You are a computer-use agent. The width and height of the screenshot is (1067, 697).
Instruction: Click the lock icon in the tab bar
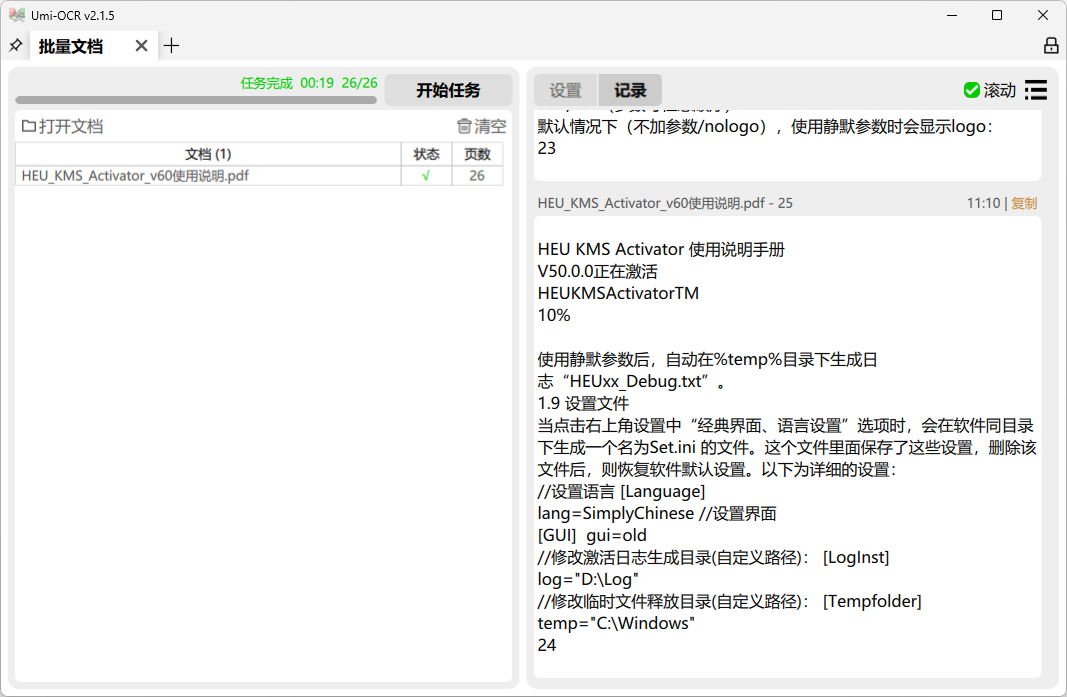[1051, 46]
